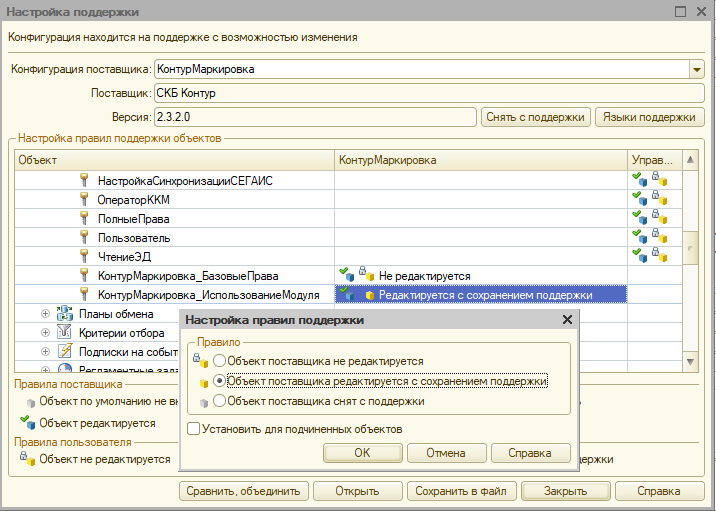The width and height of the screenshot is (716, 511).
Task: Click support status icons in ОператорККМ row
Action: 650,199
